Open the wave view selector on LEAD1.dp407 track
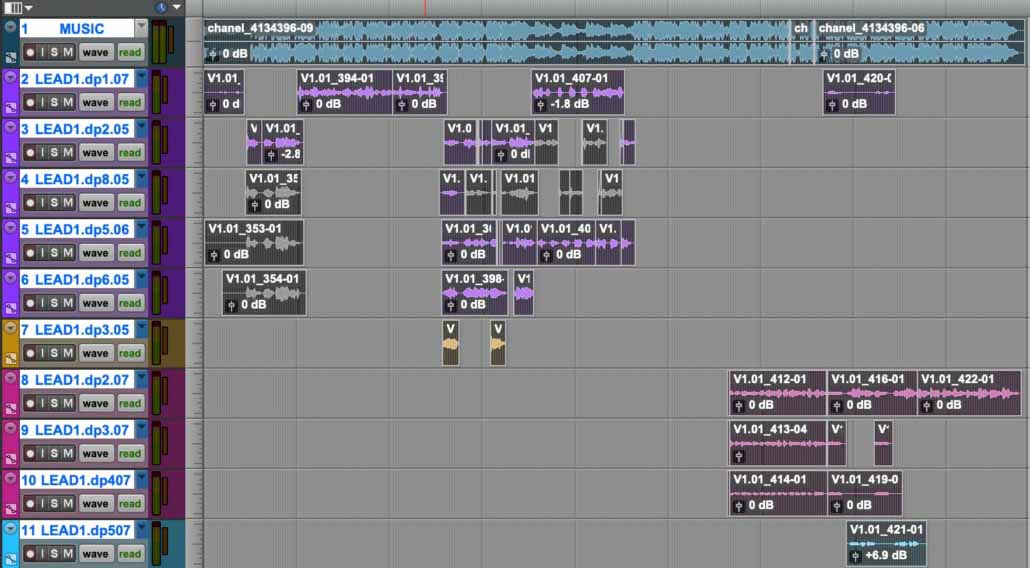Image resolution: width=1030 pixels, height=568 pixels. (95, 504)
